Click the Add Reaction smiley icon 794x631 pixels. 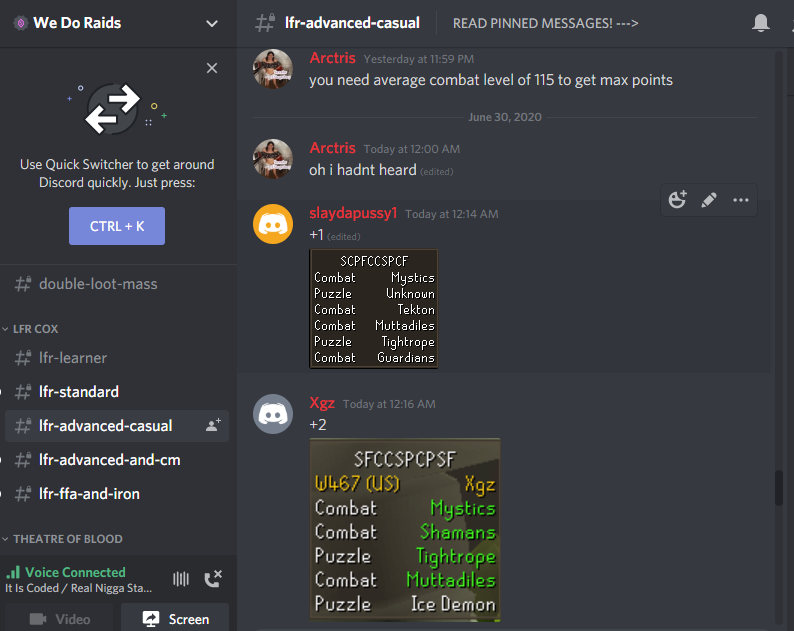(677, 200)
